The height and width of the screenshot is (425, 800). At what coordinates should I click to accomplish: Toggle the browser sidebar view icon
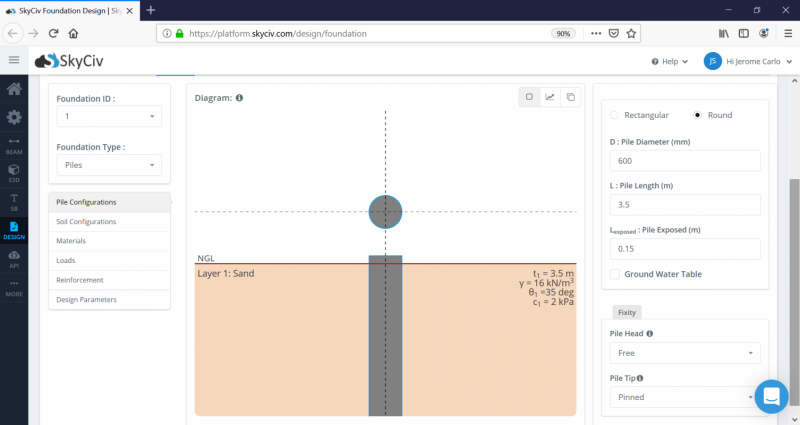tap(743, 34)
